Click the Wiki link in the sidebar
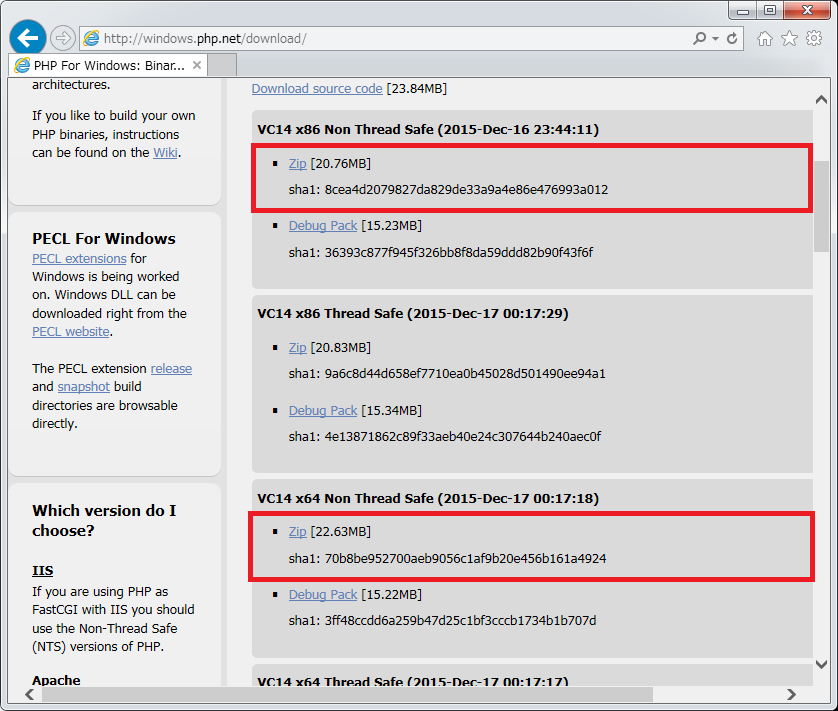838x711 pixels. (165, 153)
